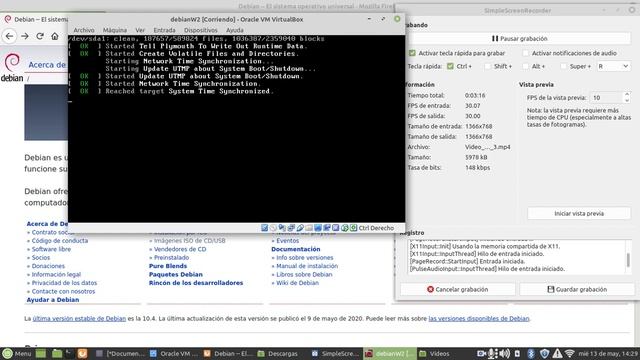Click the network adapter icon in VirtualBox status bar
Image resolution: width=640 pixels, height=360 pixels.
291,228
